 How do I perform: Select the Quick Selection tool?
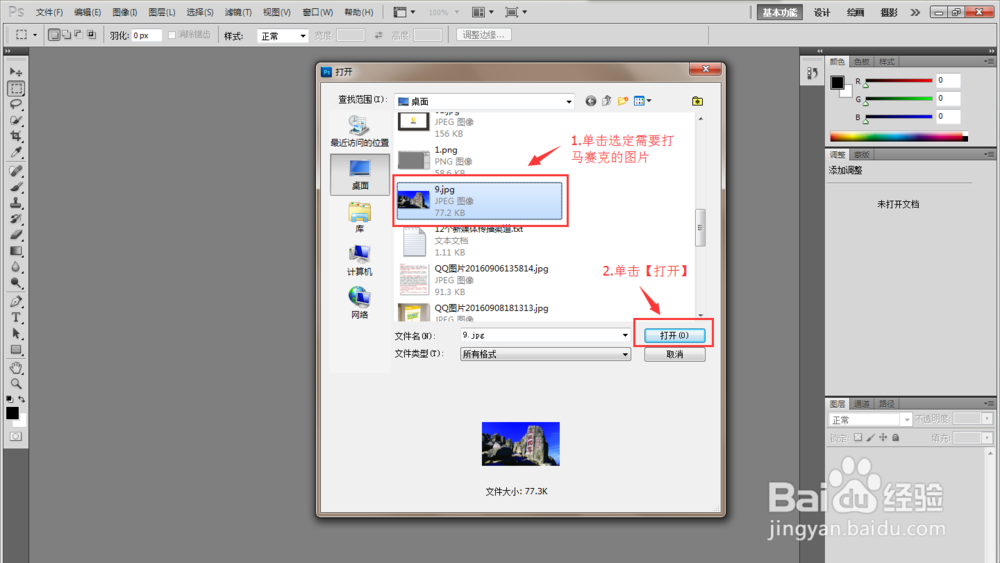[16, 121]
